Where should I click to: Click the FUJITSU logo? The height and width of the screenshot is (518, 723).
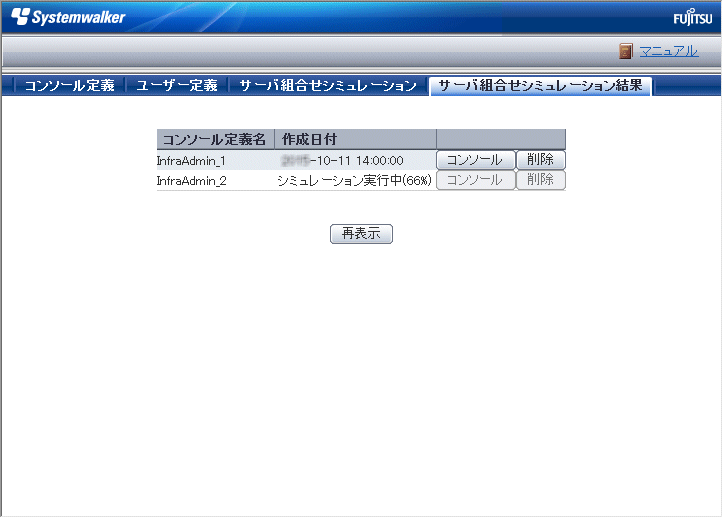(x=693, y=18)
